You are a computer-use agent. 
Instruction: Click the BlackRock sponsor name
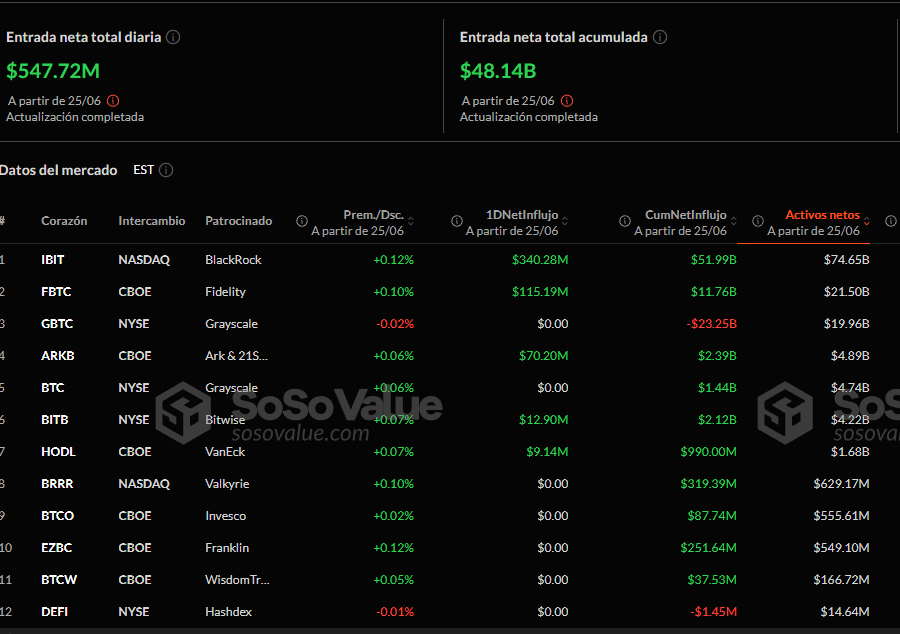(234, 260)
